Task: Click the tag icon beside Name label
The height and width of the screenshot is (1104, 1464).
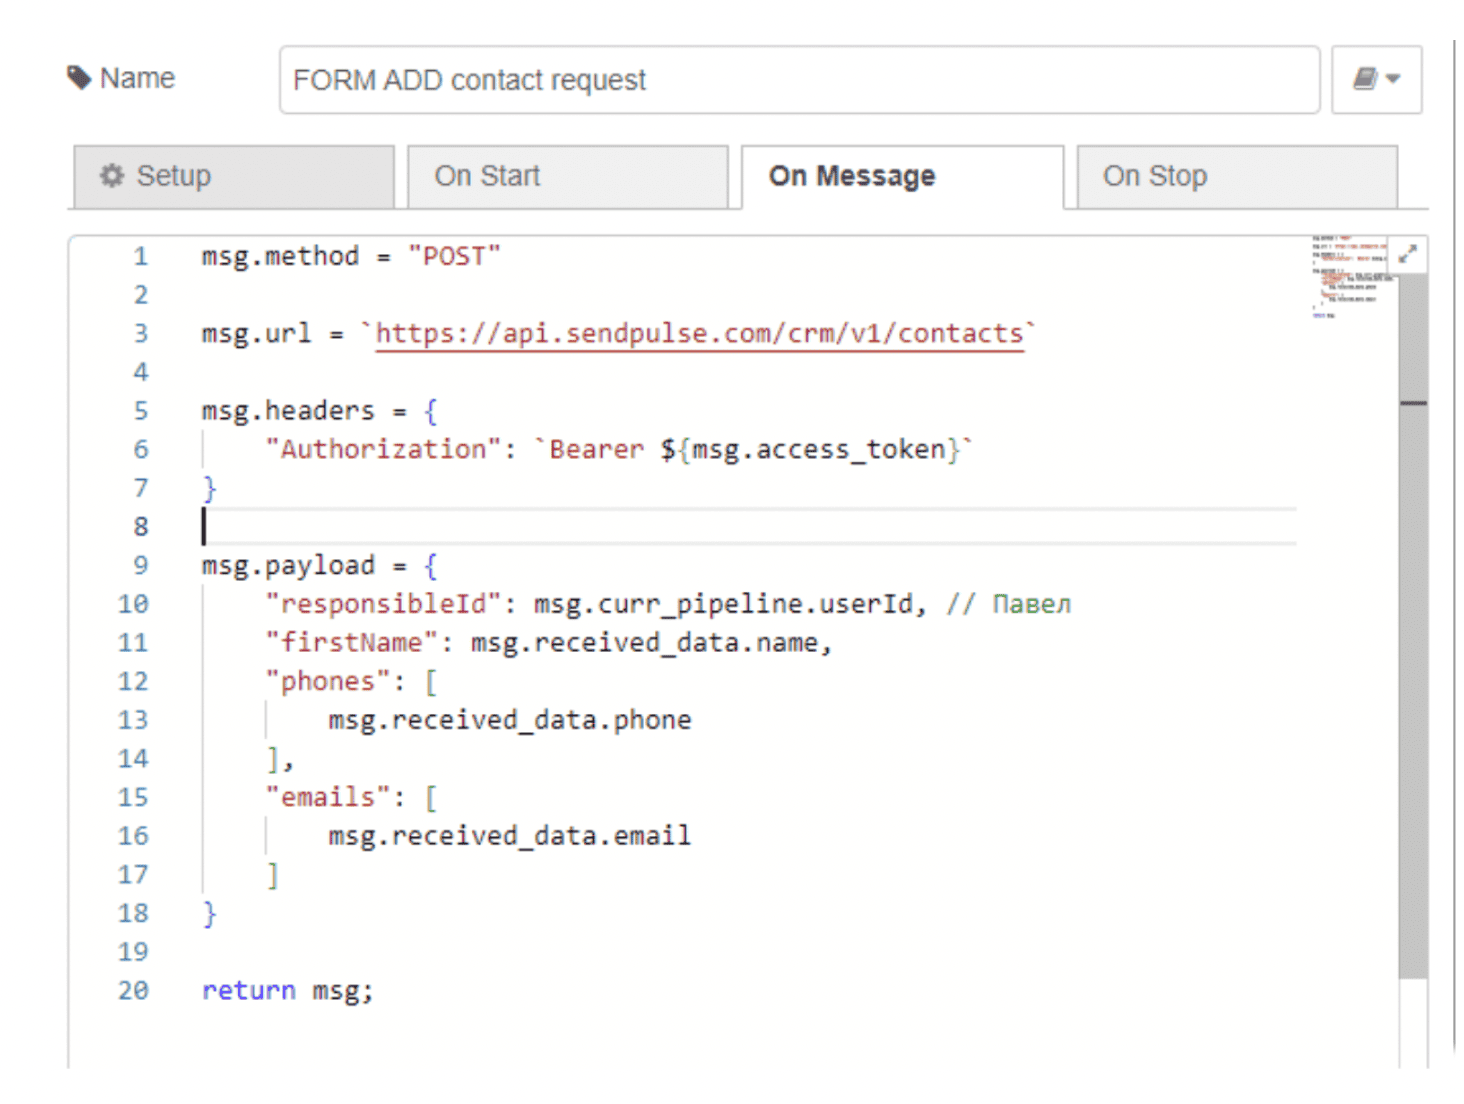Action: pos(79,77)
